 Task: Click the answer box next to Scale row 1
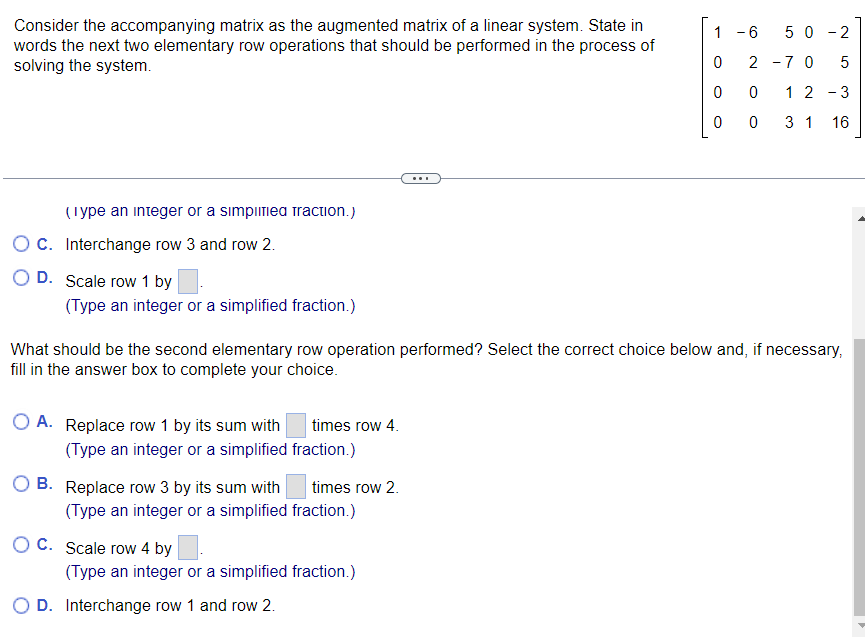click(187, 280)
